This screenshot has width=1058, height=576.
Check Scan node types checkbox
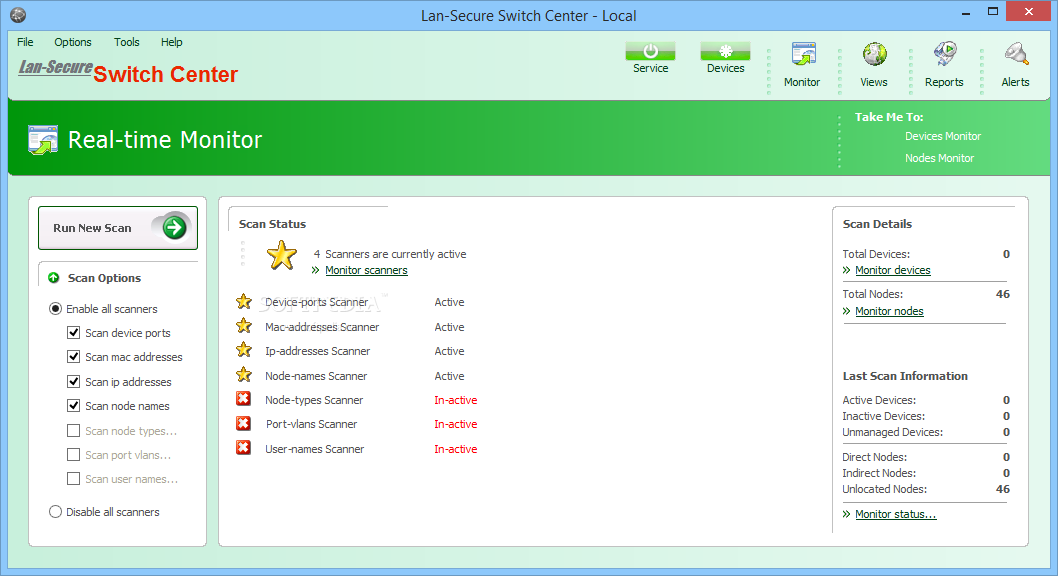point(74,430)
